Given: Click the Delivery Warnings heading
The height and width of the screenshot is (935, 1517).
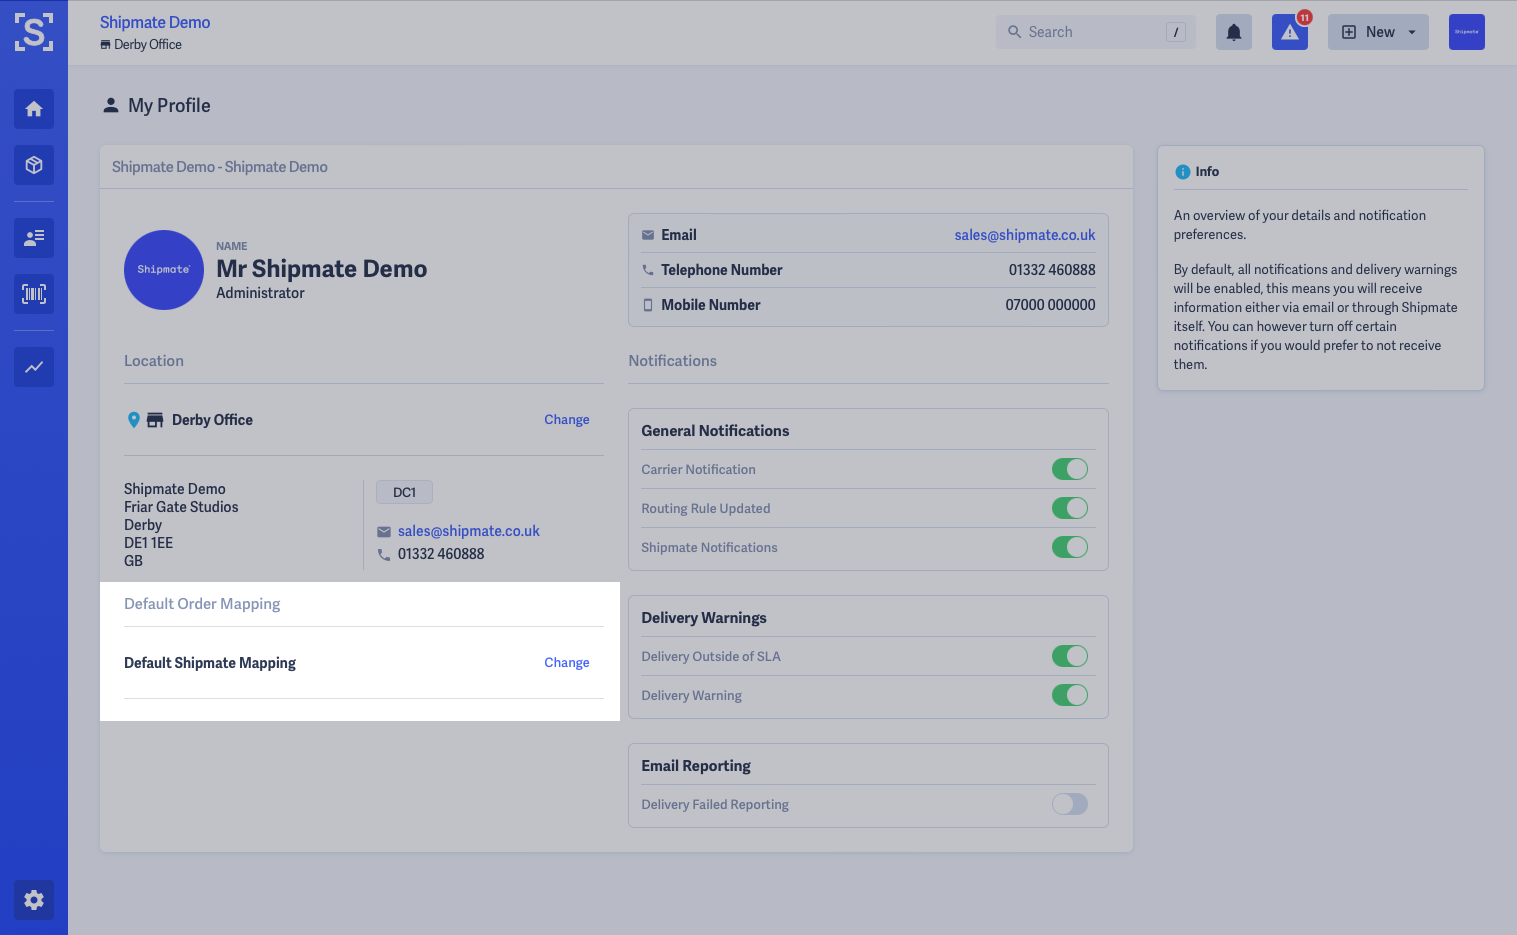Looking at the screenshot, I should 704,618.
